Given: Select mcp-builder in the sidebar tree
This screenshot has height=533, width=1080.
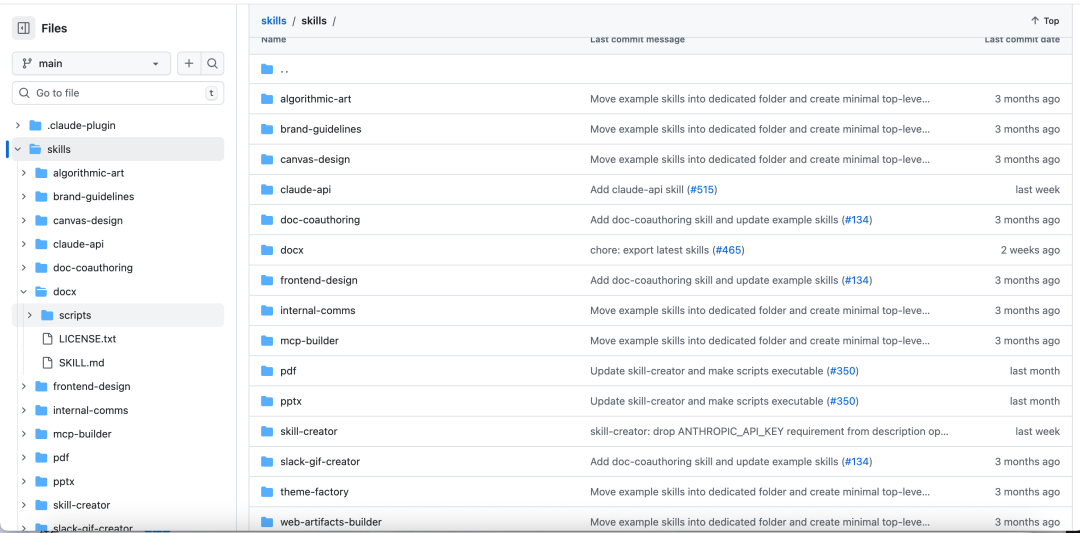Looking at the screenshot, I should (82, 434).
